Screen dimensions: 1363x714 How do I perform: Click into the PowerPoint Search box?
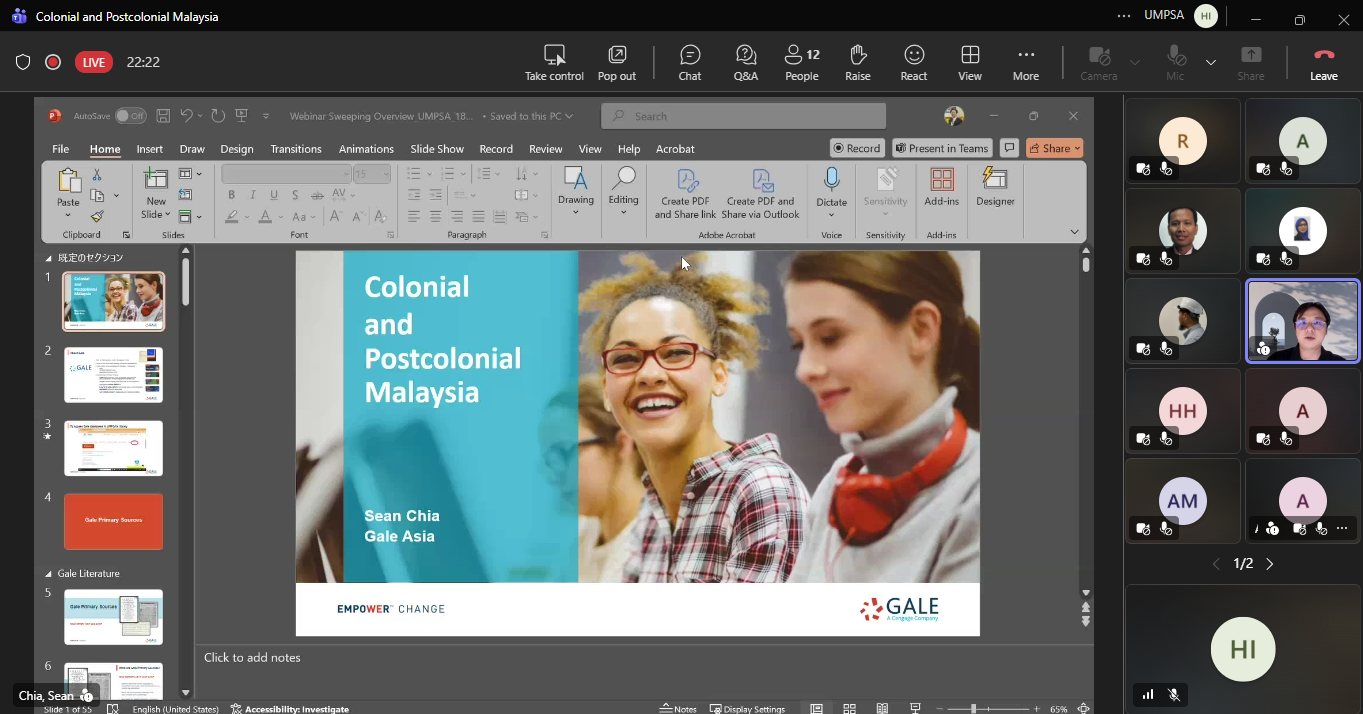coord(743,116)
